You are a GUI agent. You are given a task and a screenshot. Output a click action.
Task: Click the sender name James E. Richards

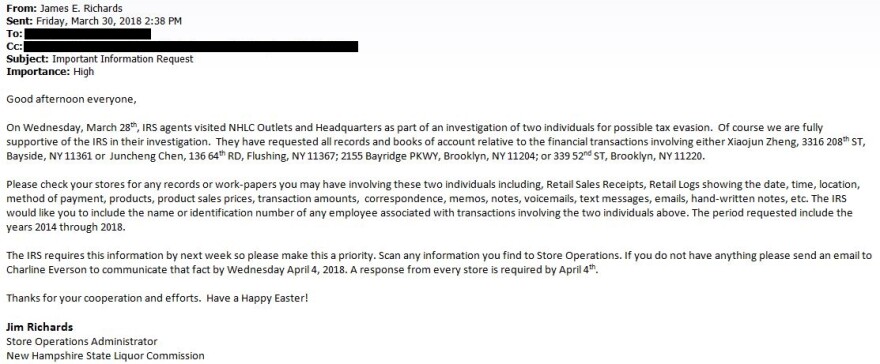tap(81, 8)
